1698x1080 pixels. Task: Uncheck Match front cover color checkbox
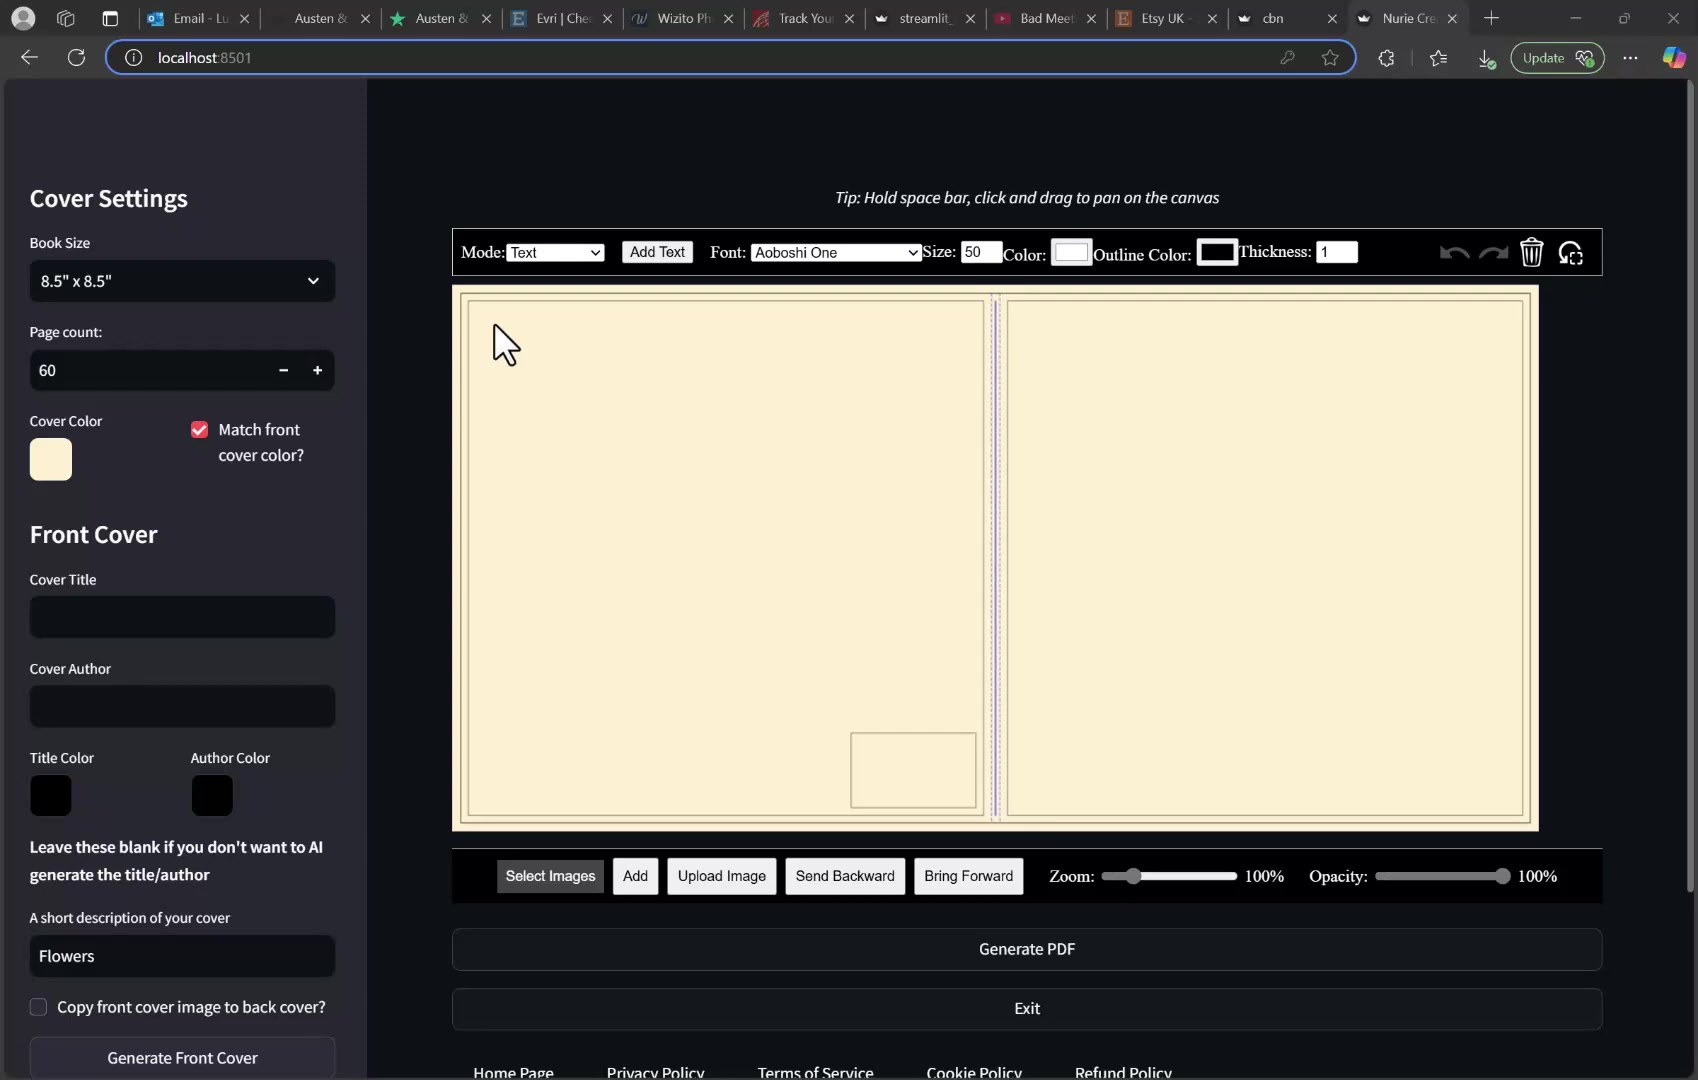click(x=200, y=430)
